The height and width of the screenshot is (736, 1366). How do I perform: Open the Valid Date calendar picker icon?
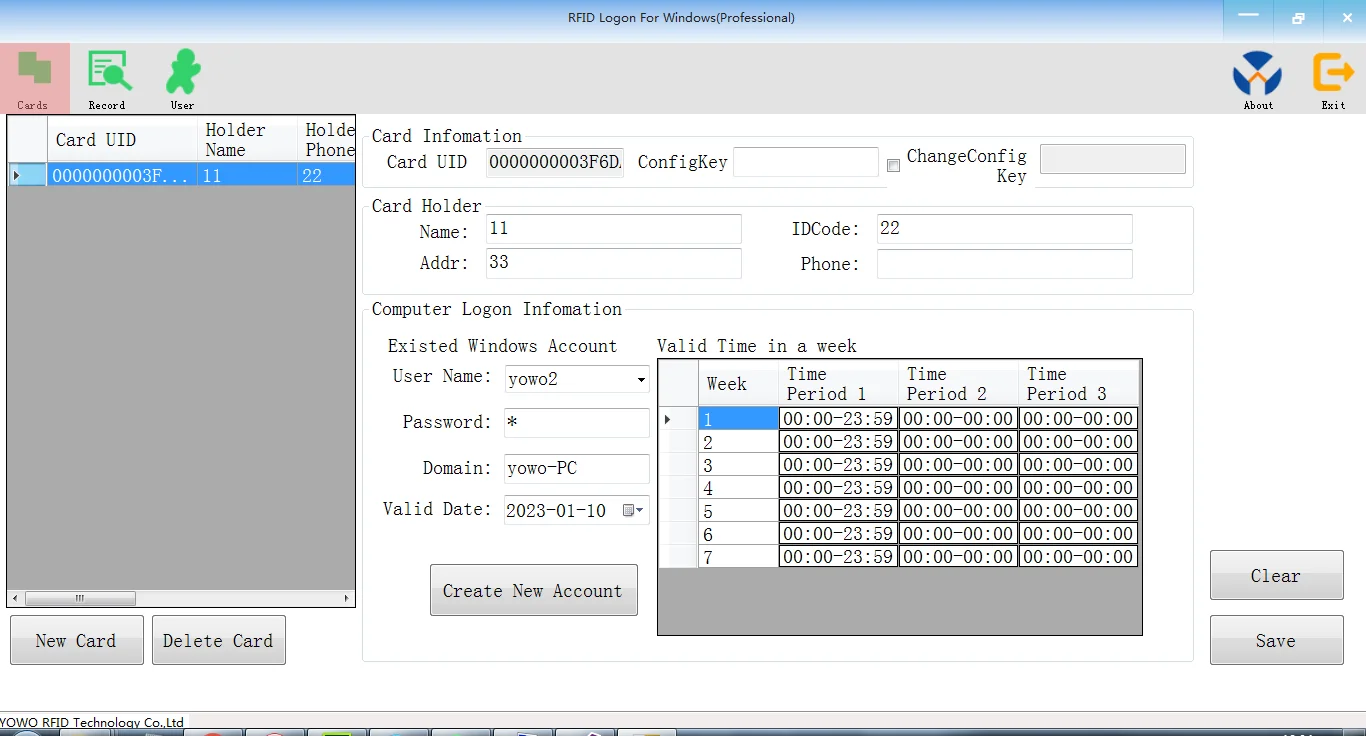click(x=632, y=510)
